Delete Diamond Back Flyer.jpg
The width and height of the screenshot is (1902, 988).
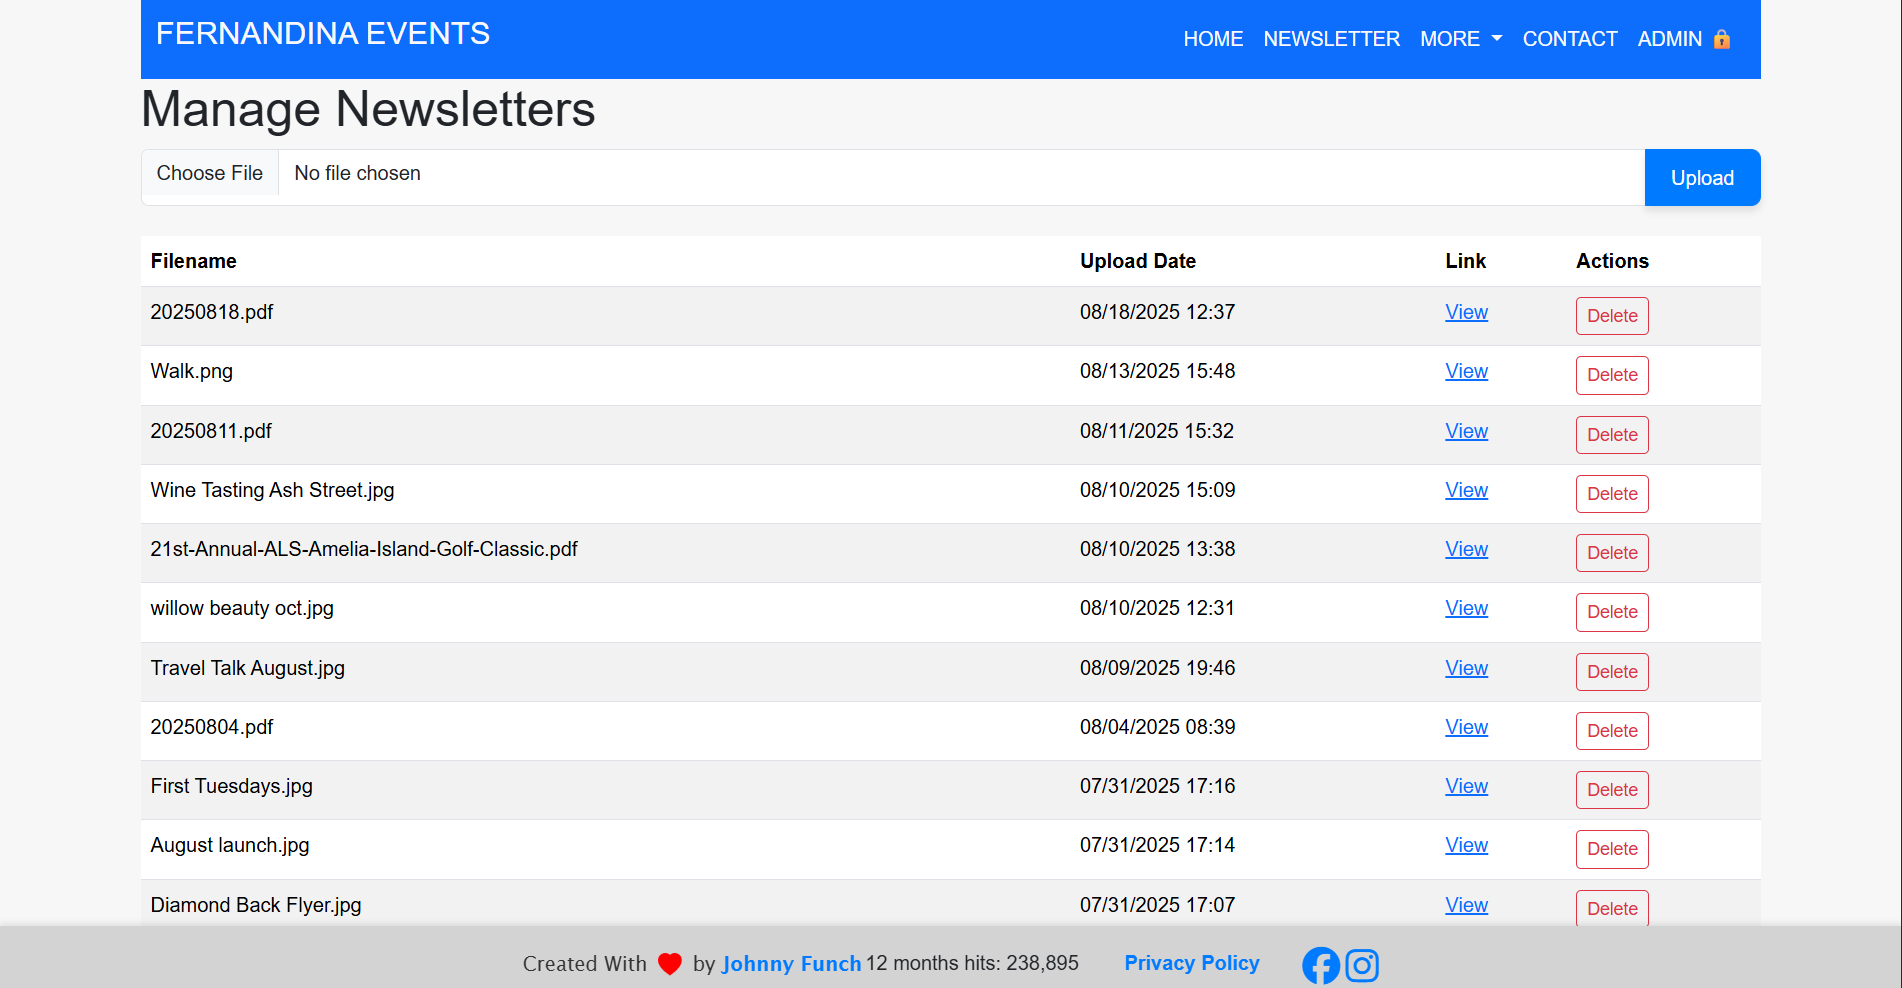(x=1612, y=908)
